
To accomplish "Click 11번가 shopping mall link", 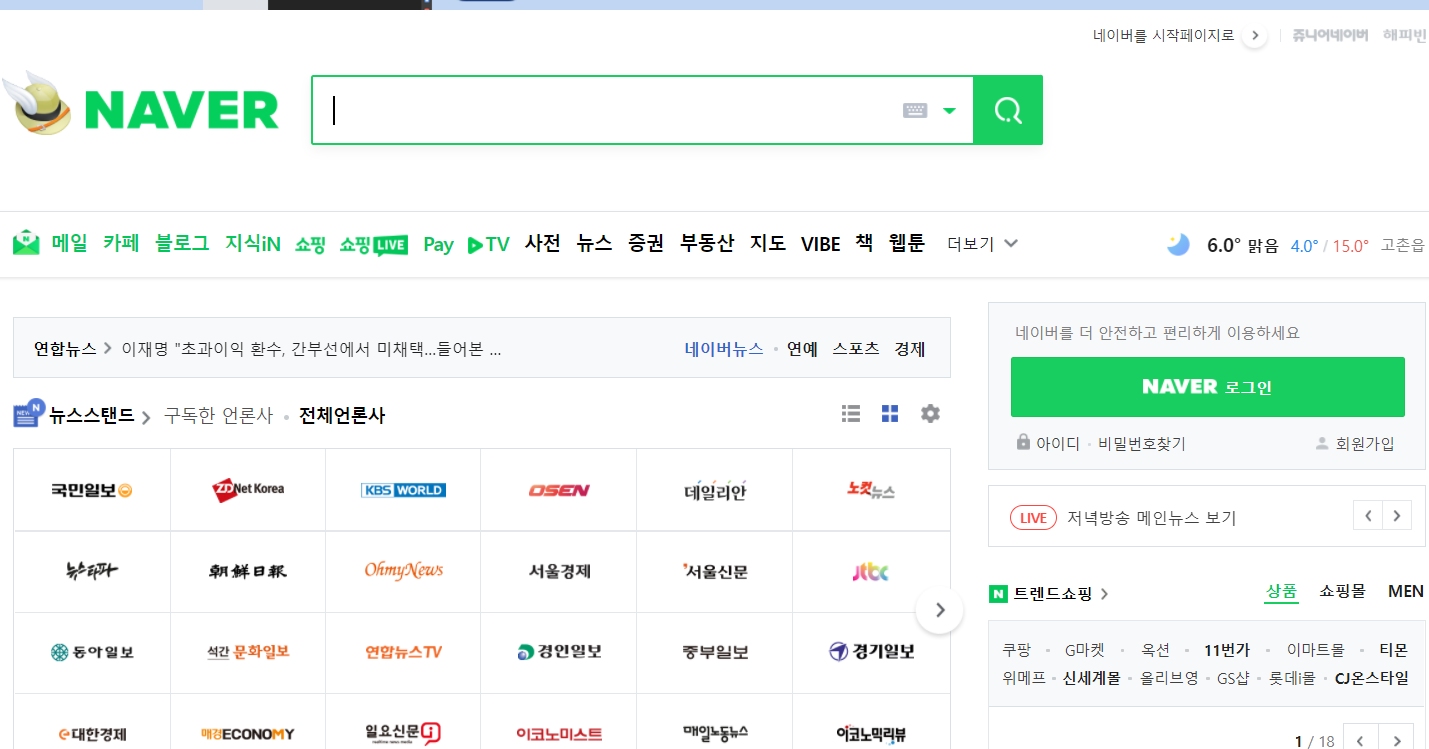I will click(1227, 650).
